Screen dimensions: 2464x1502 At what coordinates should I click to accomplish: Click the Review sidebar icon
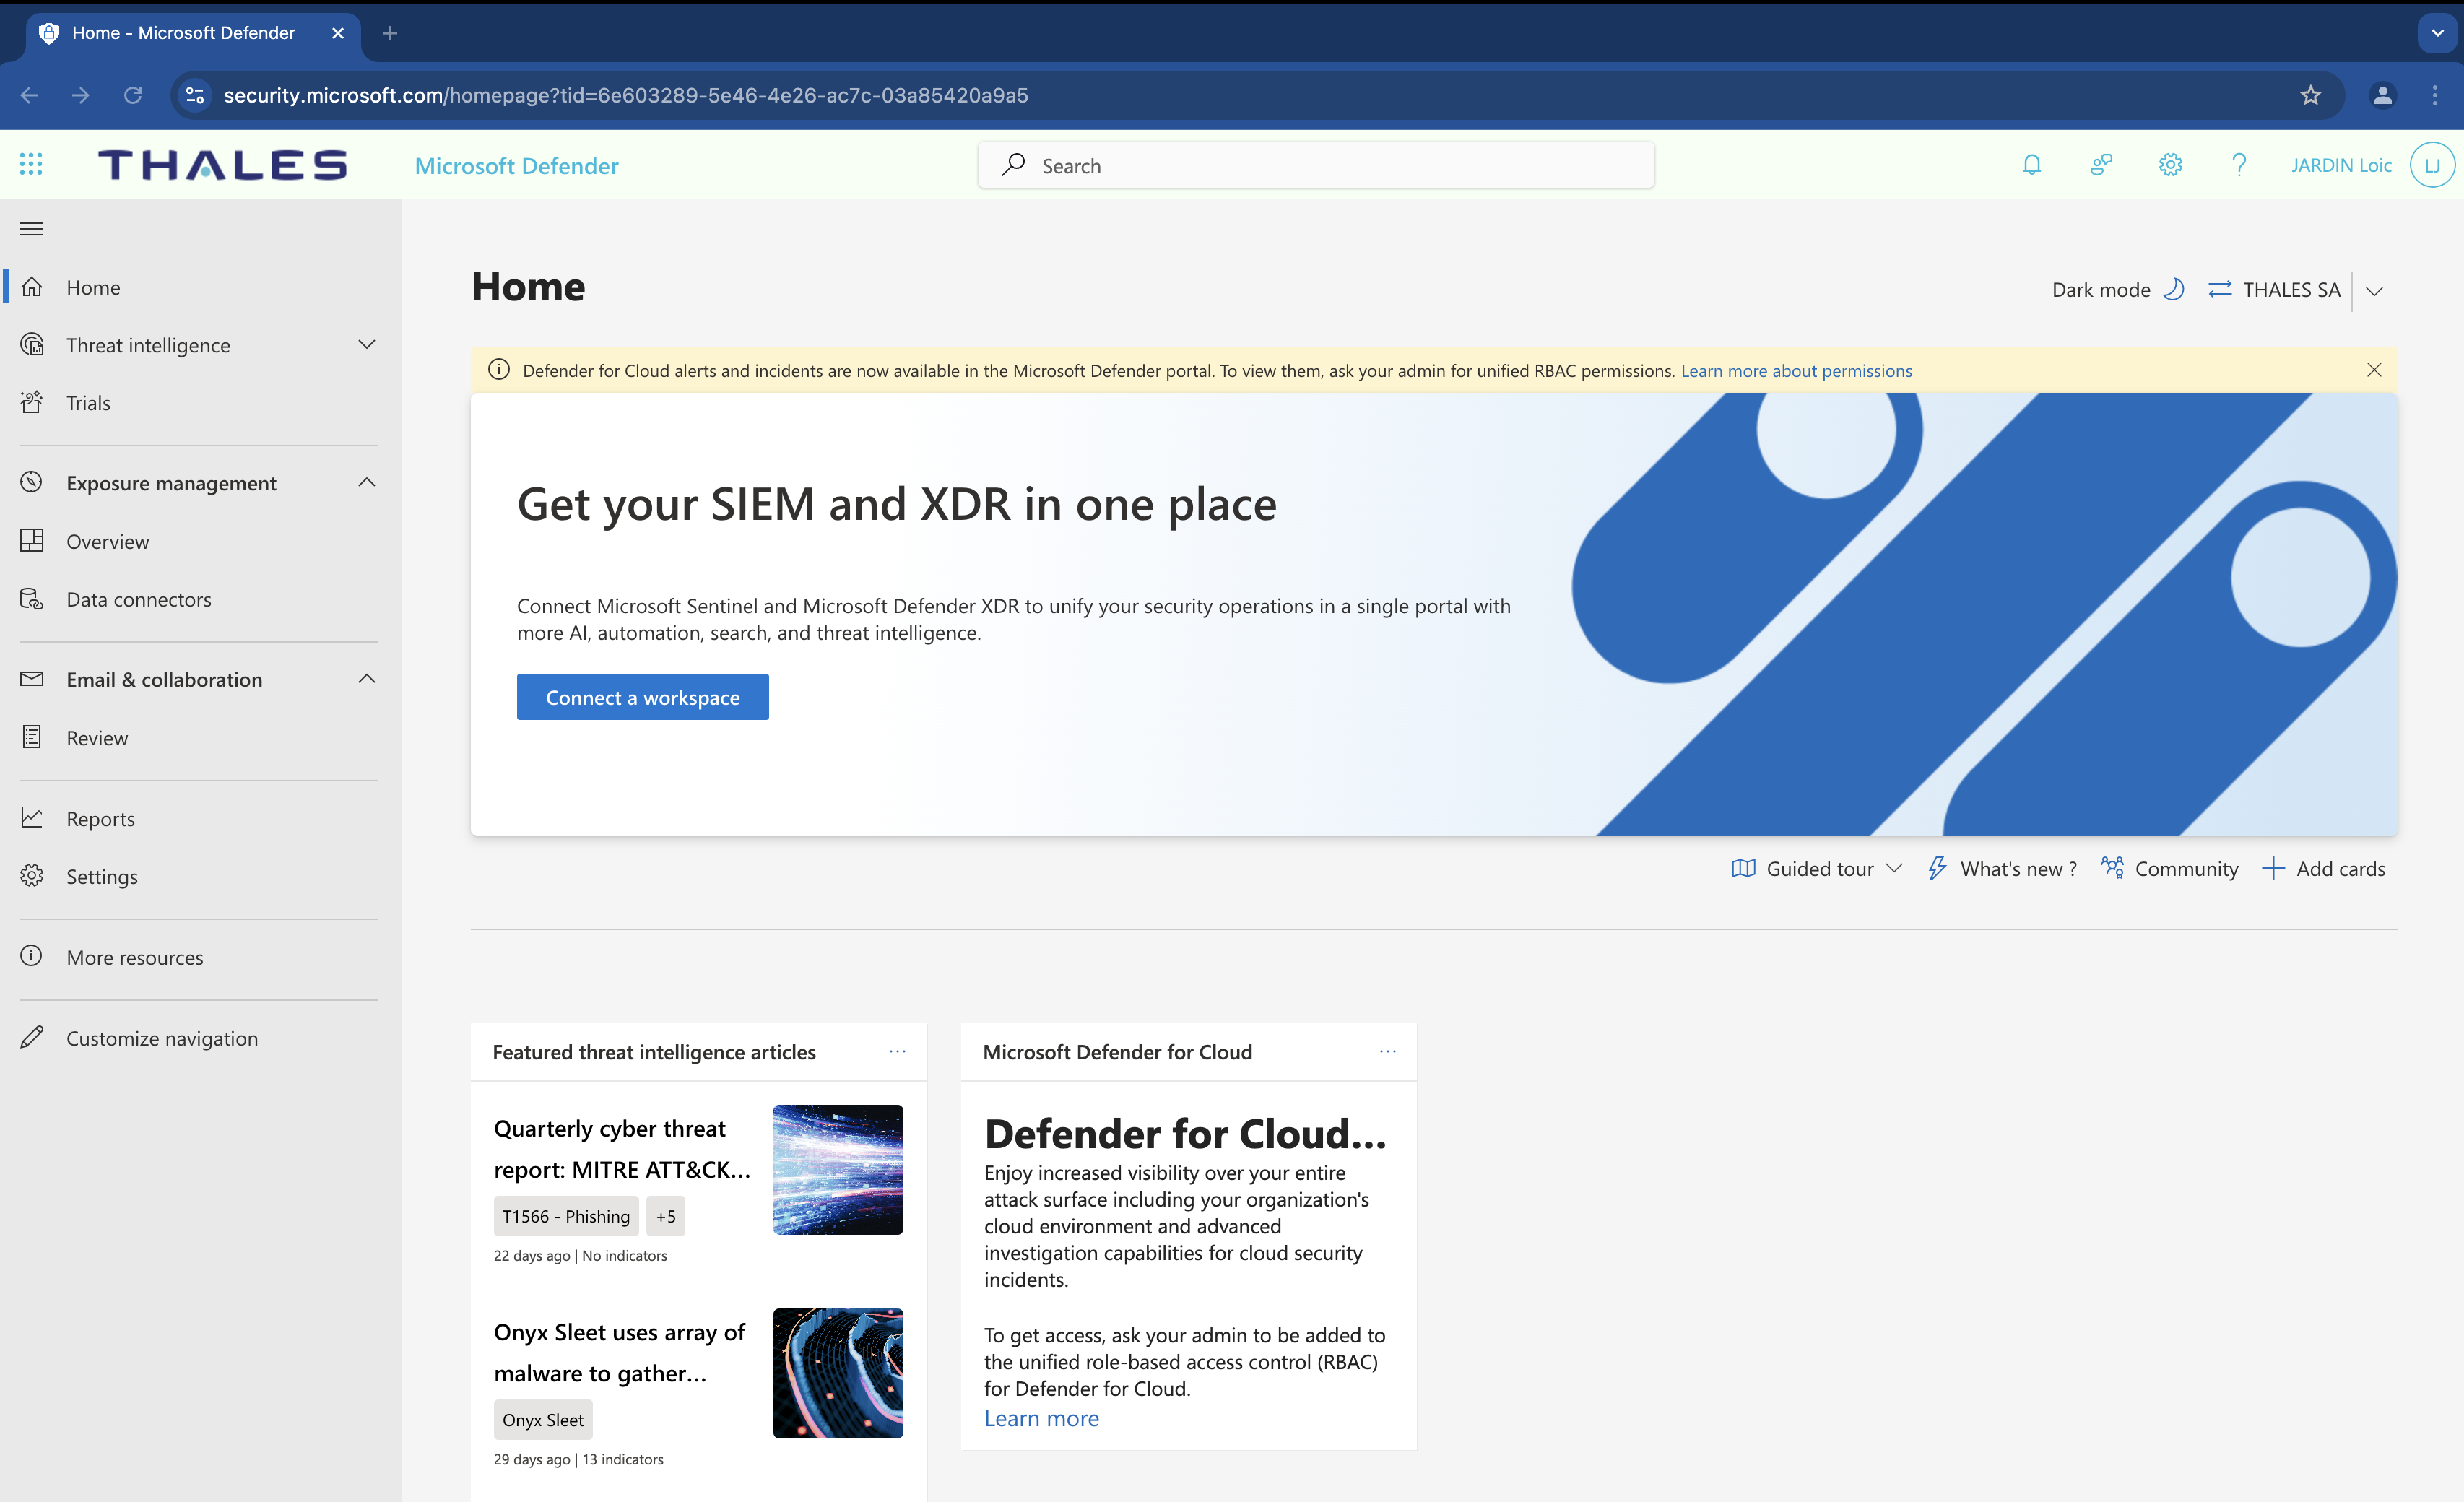pyautogui.click(x=32, y=737)
